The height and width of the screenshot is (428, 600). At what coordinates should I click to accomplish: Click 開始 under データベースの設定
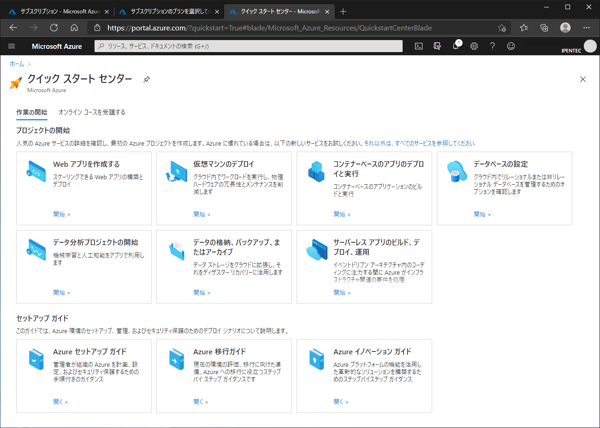482,214
